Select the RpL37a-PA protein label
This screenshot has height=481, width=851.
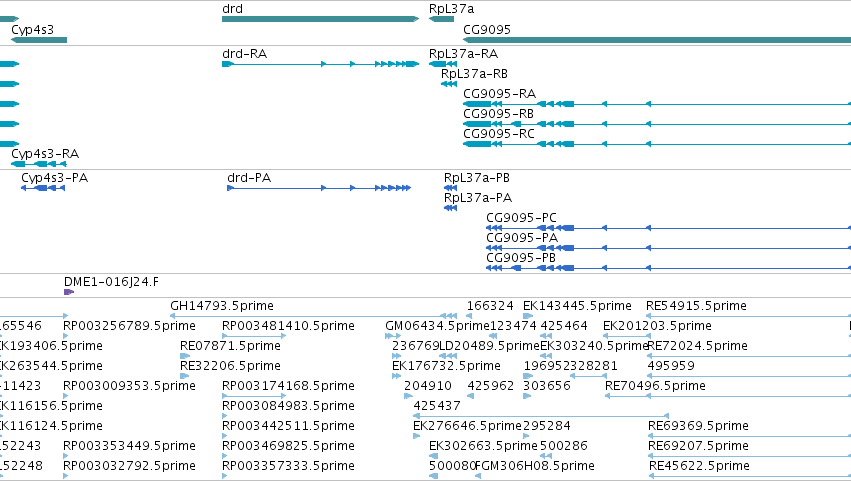pos(478,198)
